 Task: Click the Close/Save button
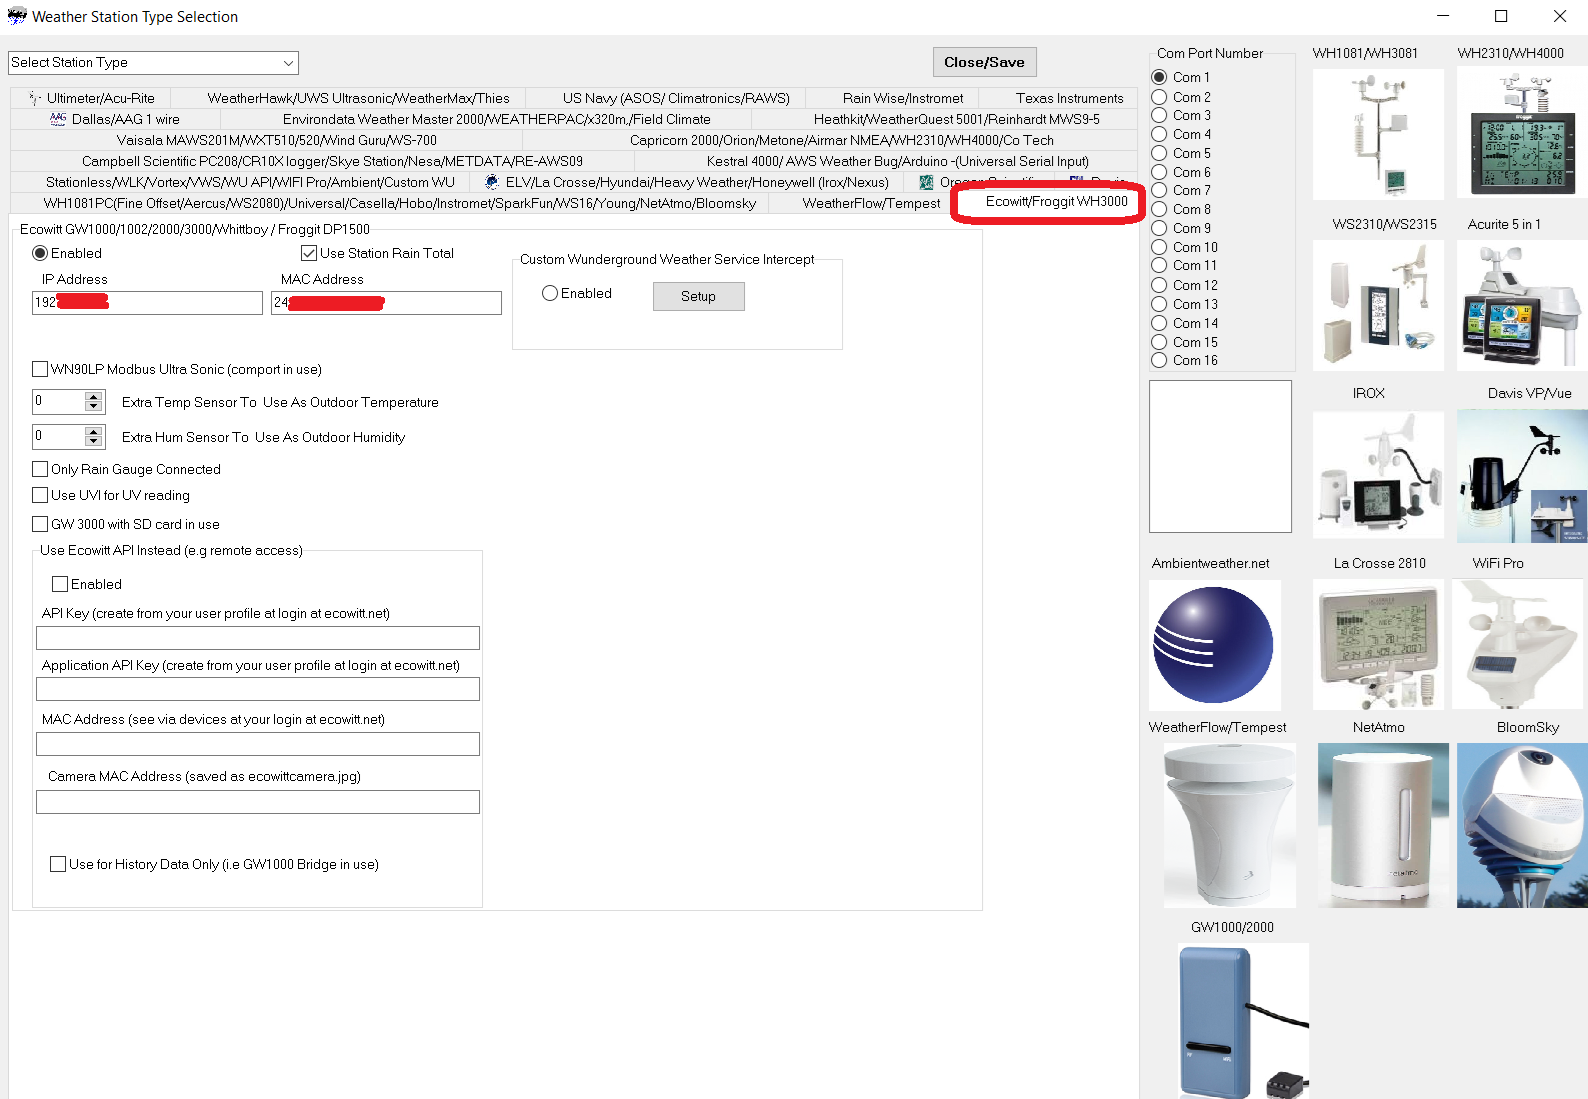984,62
